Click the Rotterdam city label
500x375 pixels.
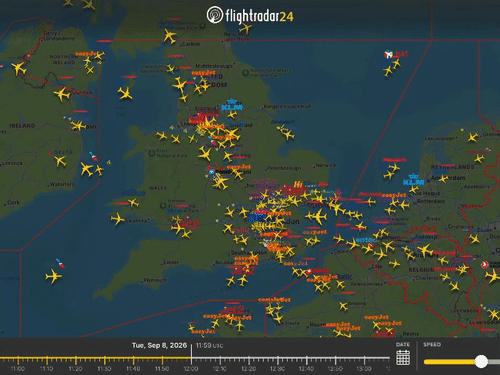[x=431, y=201]
